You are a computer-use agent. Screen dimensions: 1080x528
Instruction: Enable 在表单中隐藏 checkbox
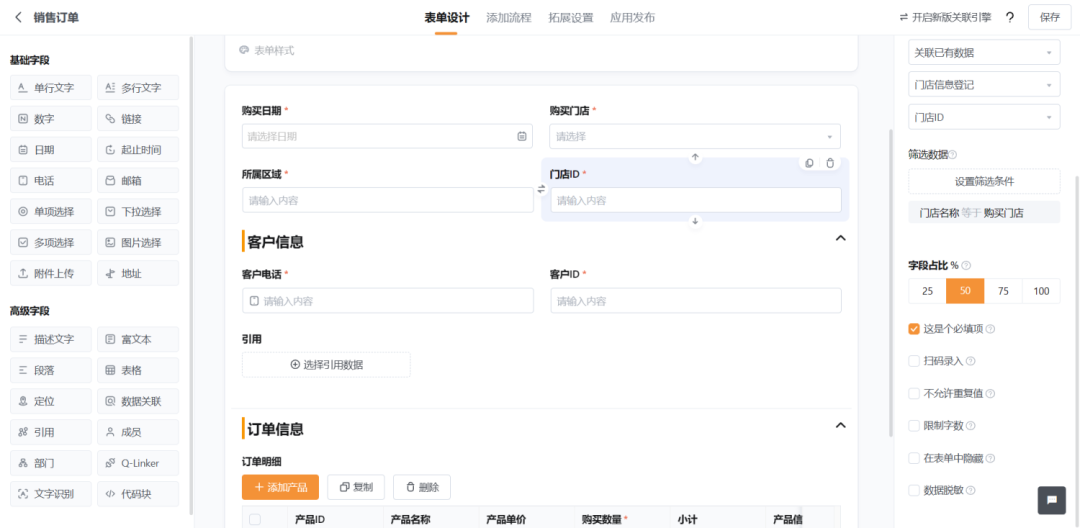(x=914, y=458)
